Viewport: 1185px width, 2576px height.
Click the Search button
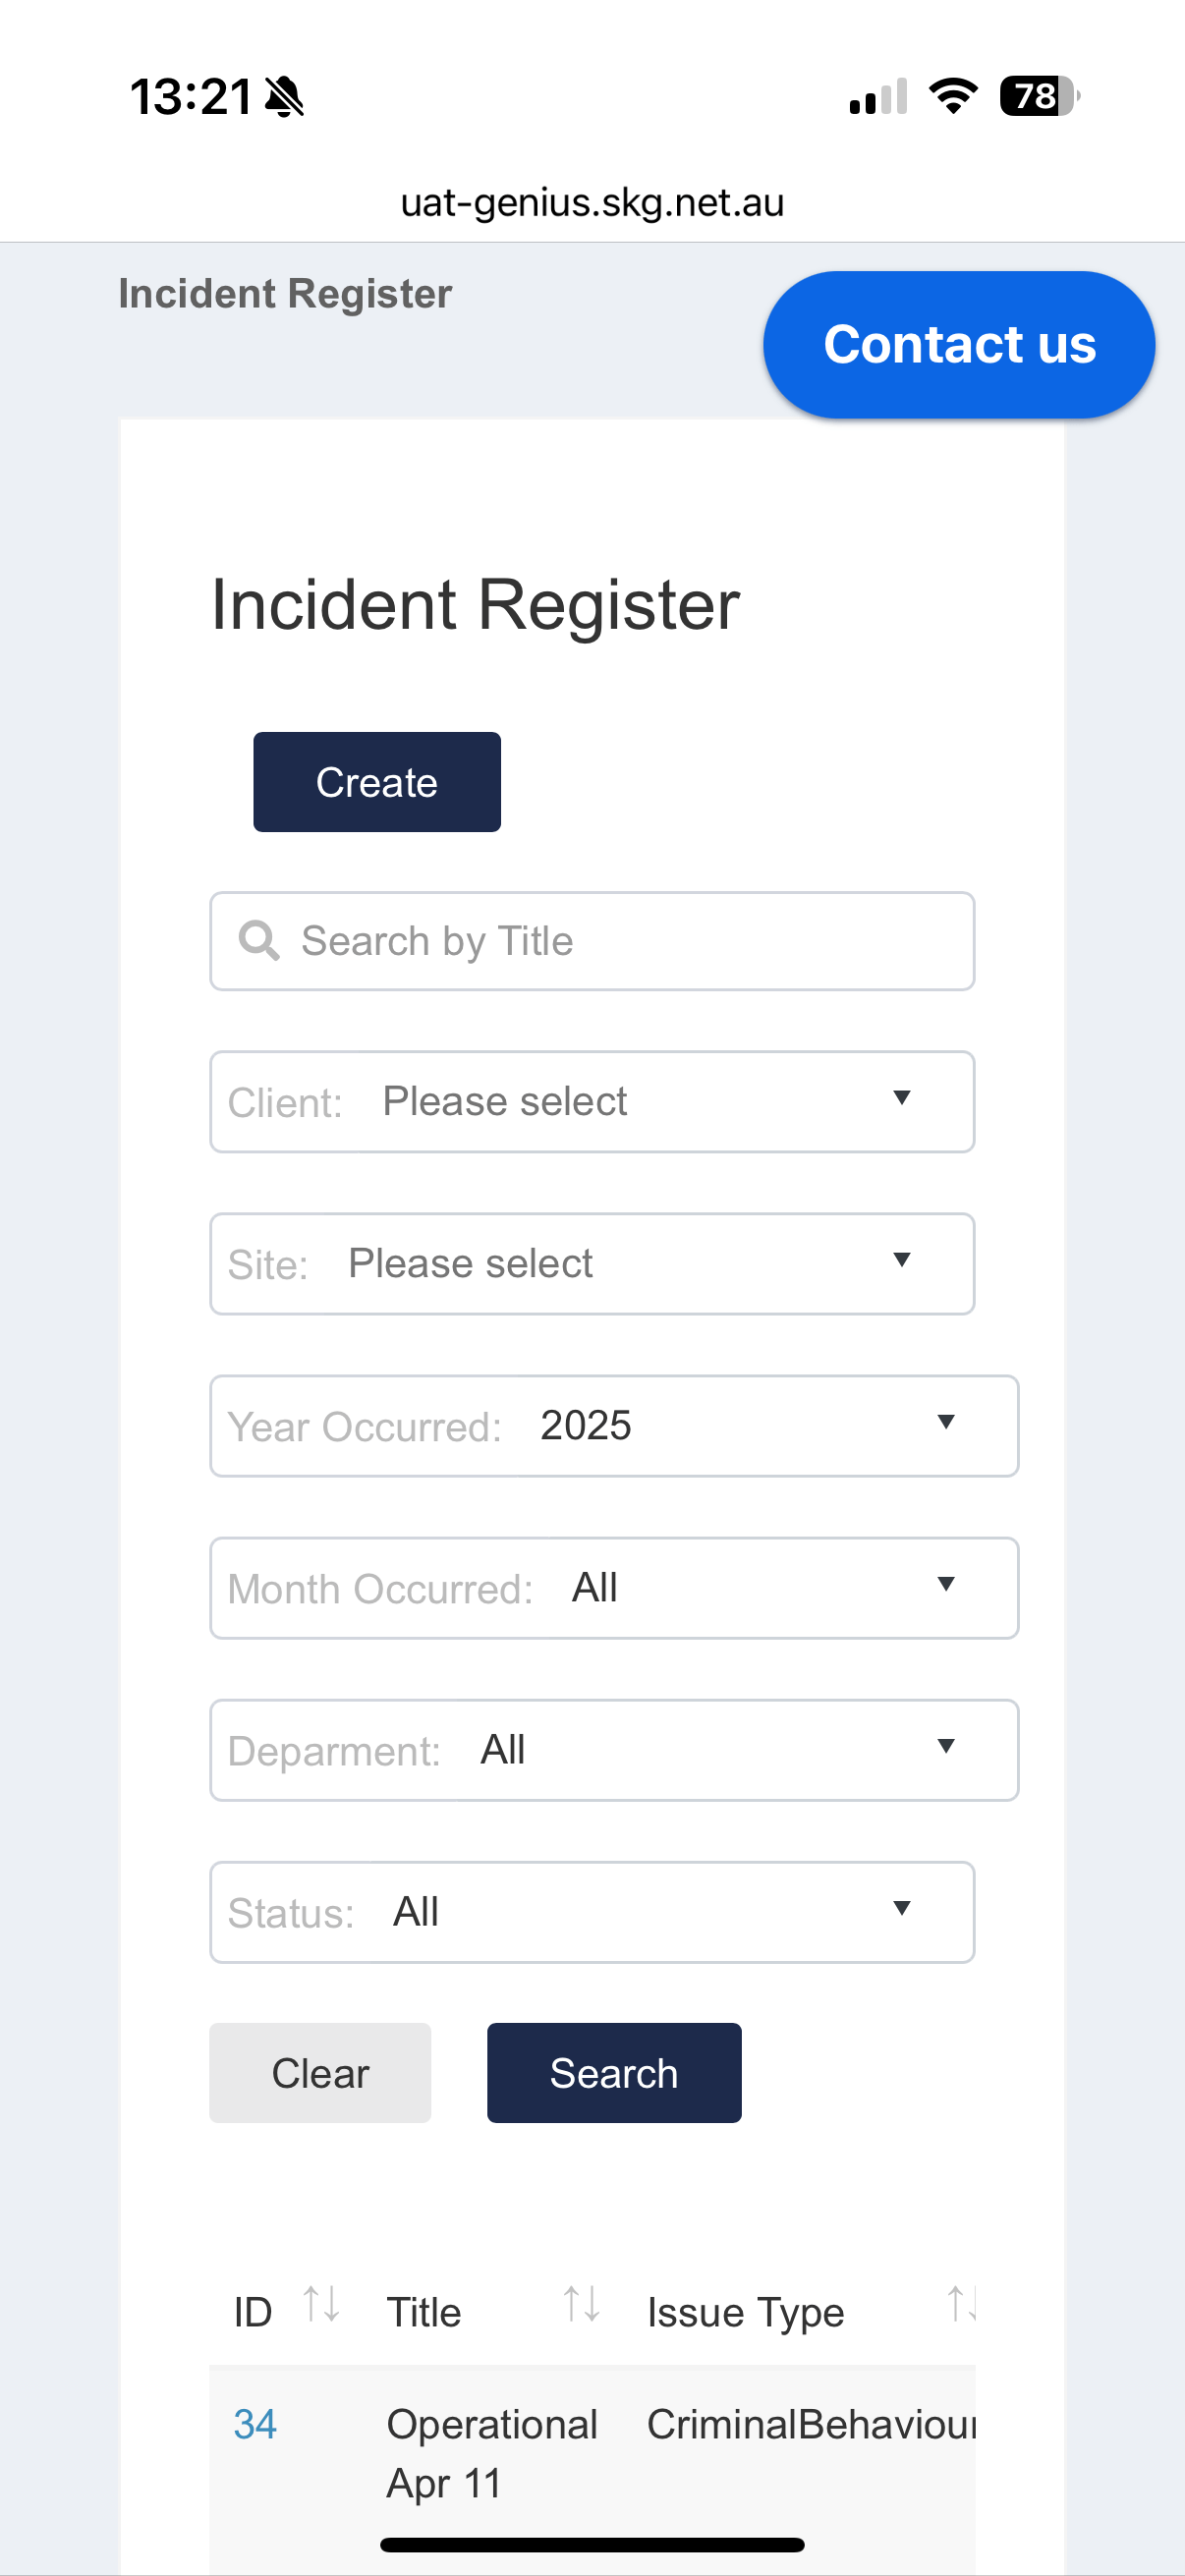pyautogui.click(x=614, y=2073)
